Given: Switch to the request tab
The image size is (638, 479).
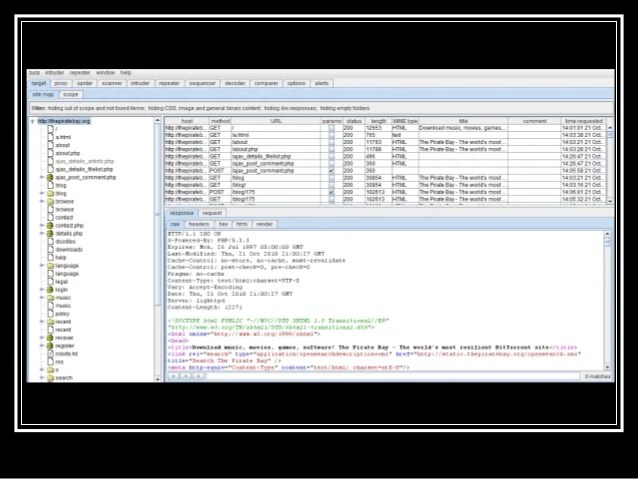Looking at the screenshot, I should 212,213.
